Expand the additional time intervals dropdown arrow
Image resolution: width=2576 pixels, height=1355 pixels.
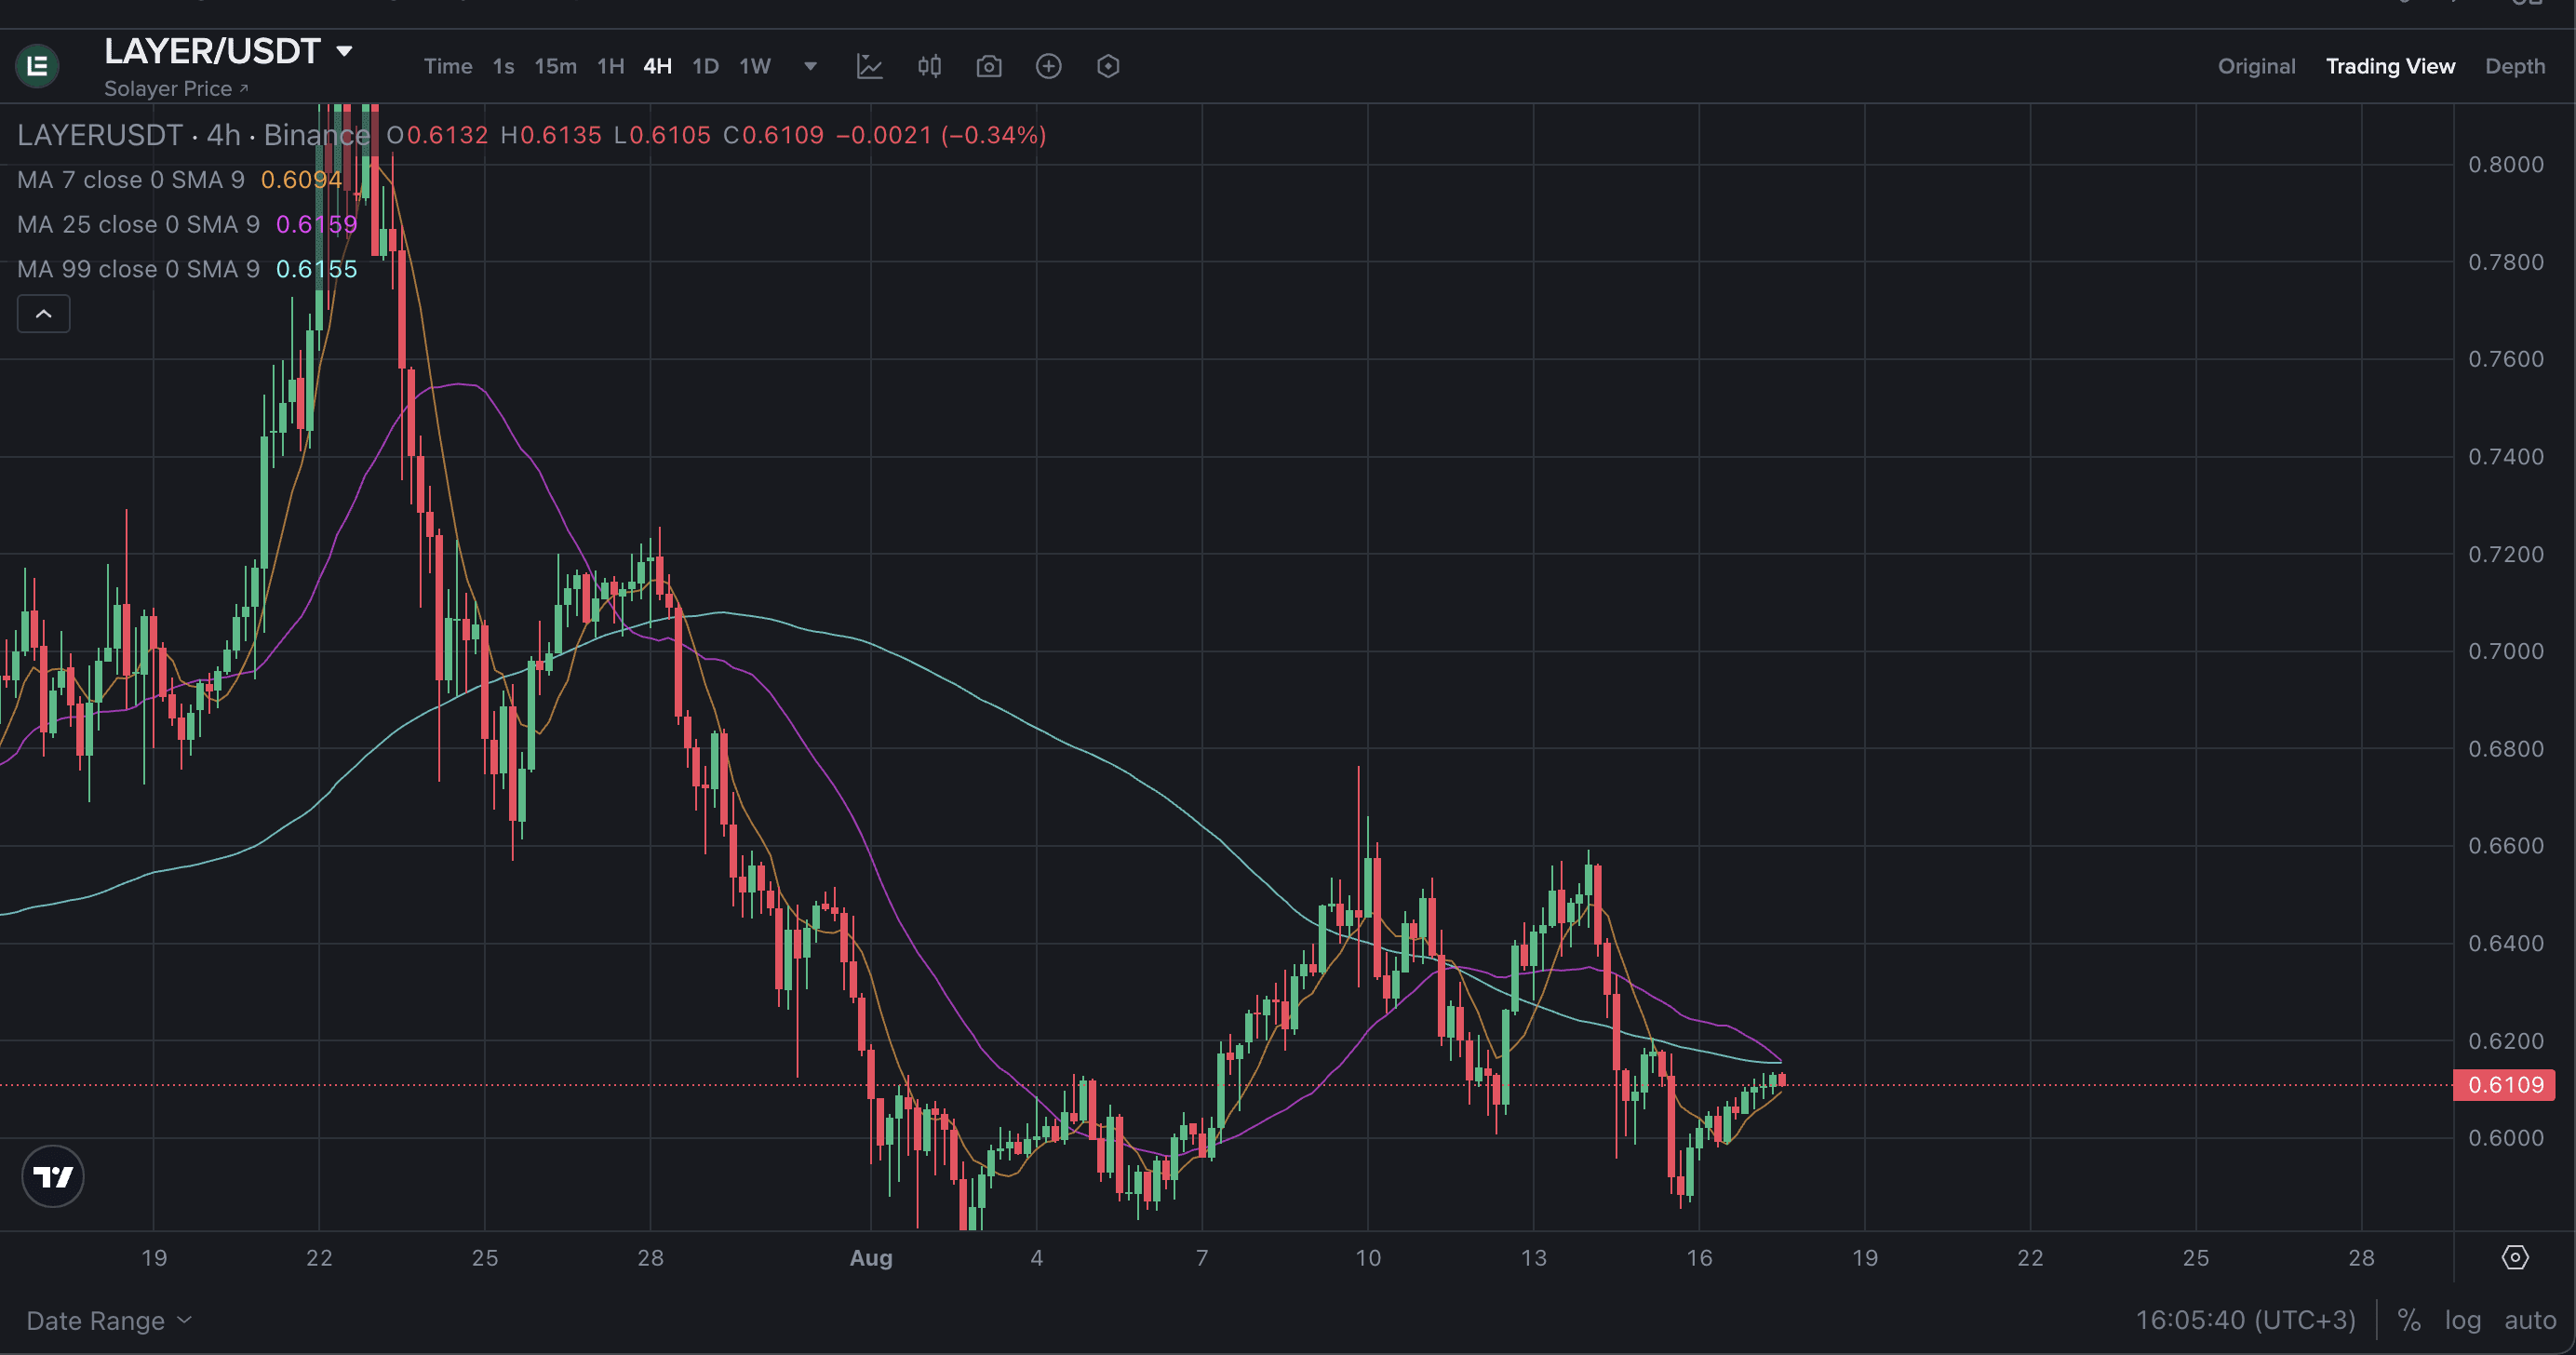pyautogui.click(x=810, y=66)
